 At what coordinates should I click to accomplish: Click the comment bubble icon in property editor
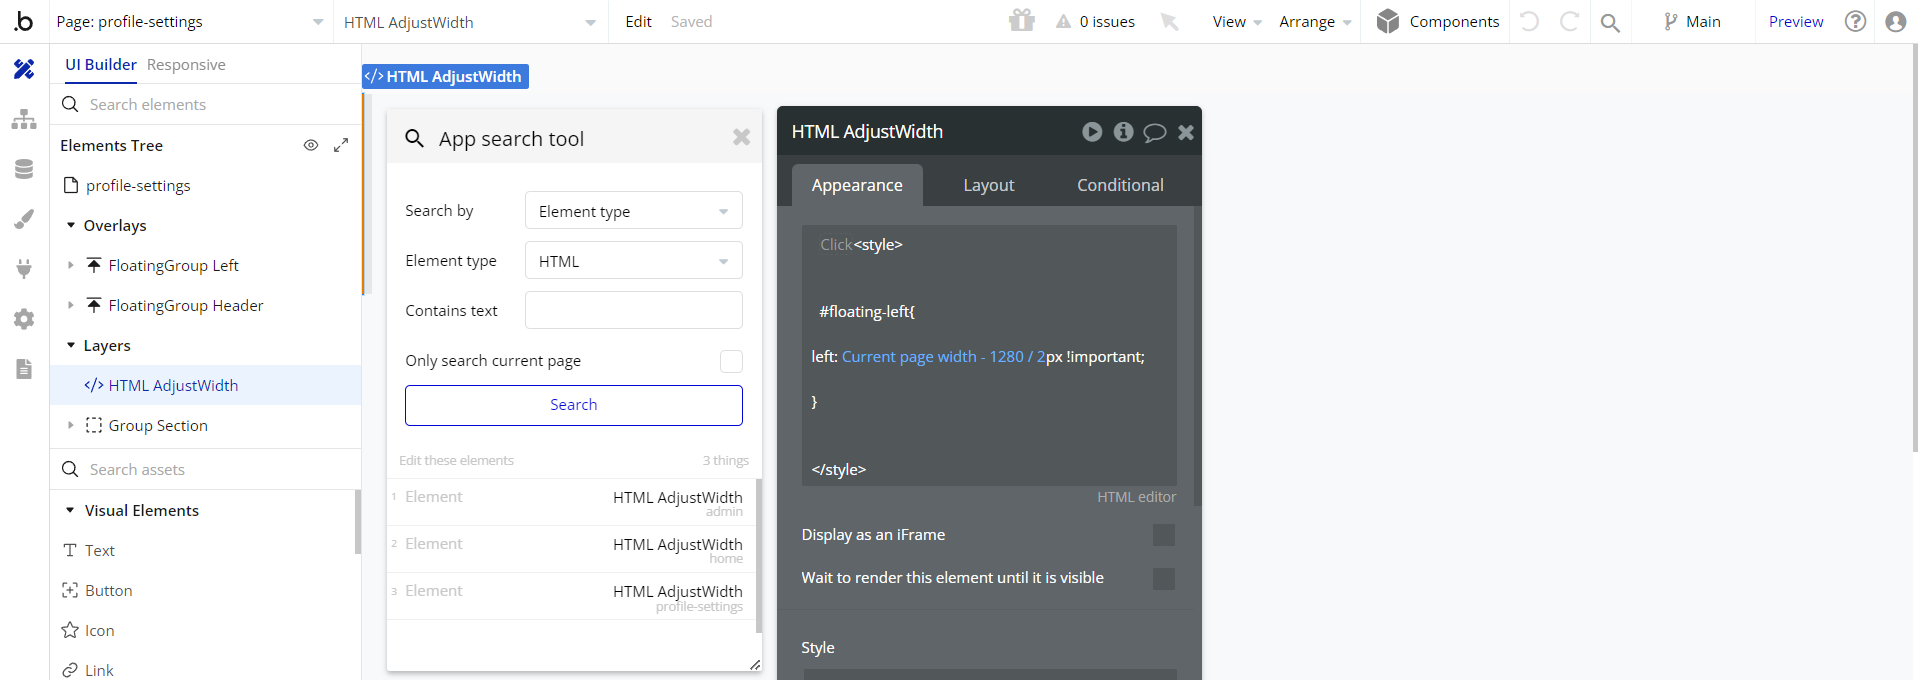(x=1155, y=132)
